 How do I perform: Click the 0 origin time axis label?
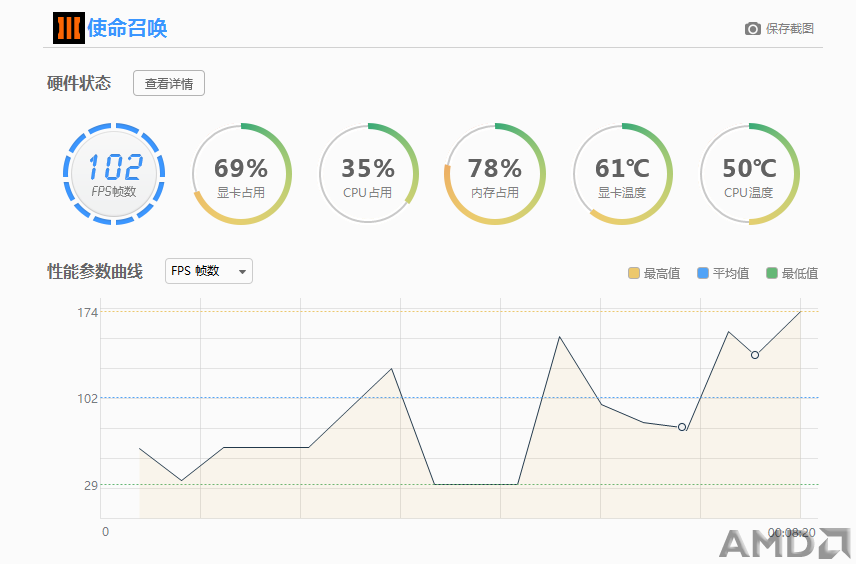pos(105,532)
